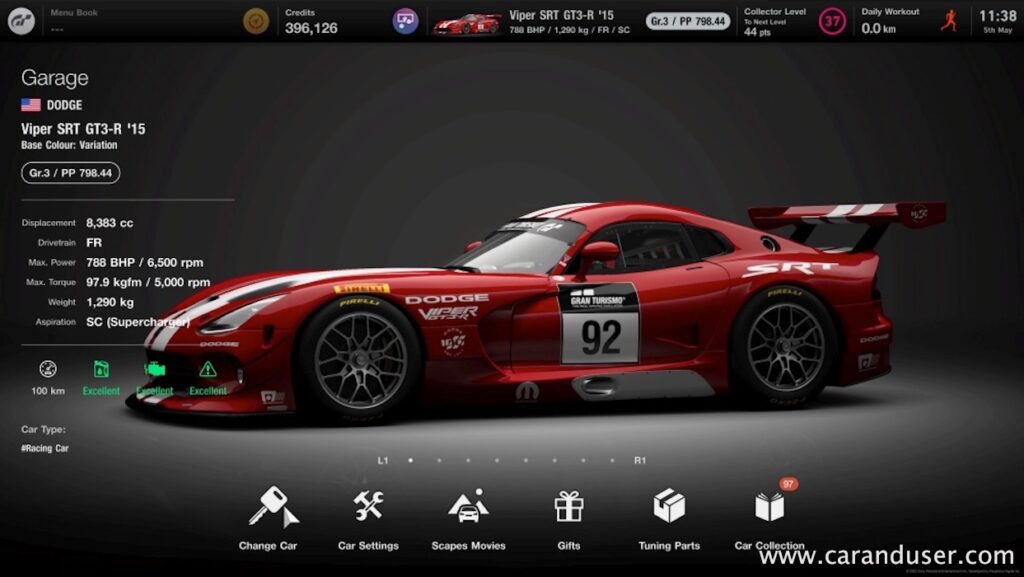The image size is (1024, 577).
Task: Click the Credits coin icon
Action: click(257, 21)
